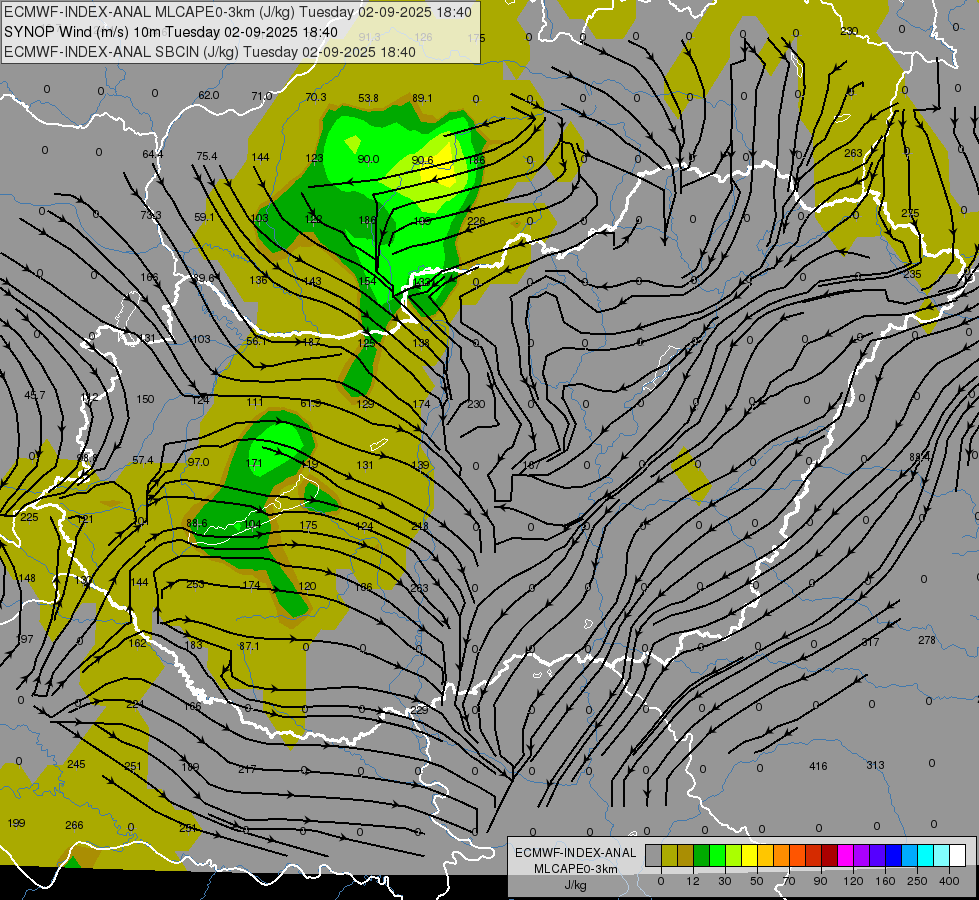The width and height of the screenshot is (979, 900).
Task: Click the map value '89.1'
Action: click(x=423, y=98)
